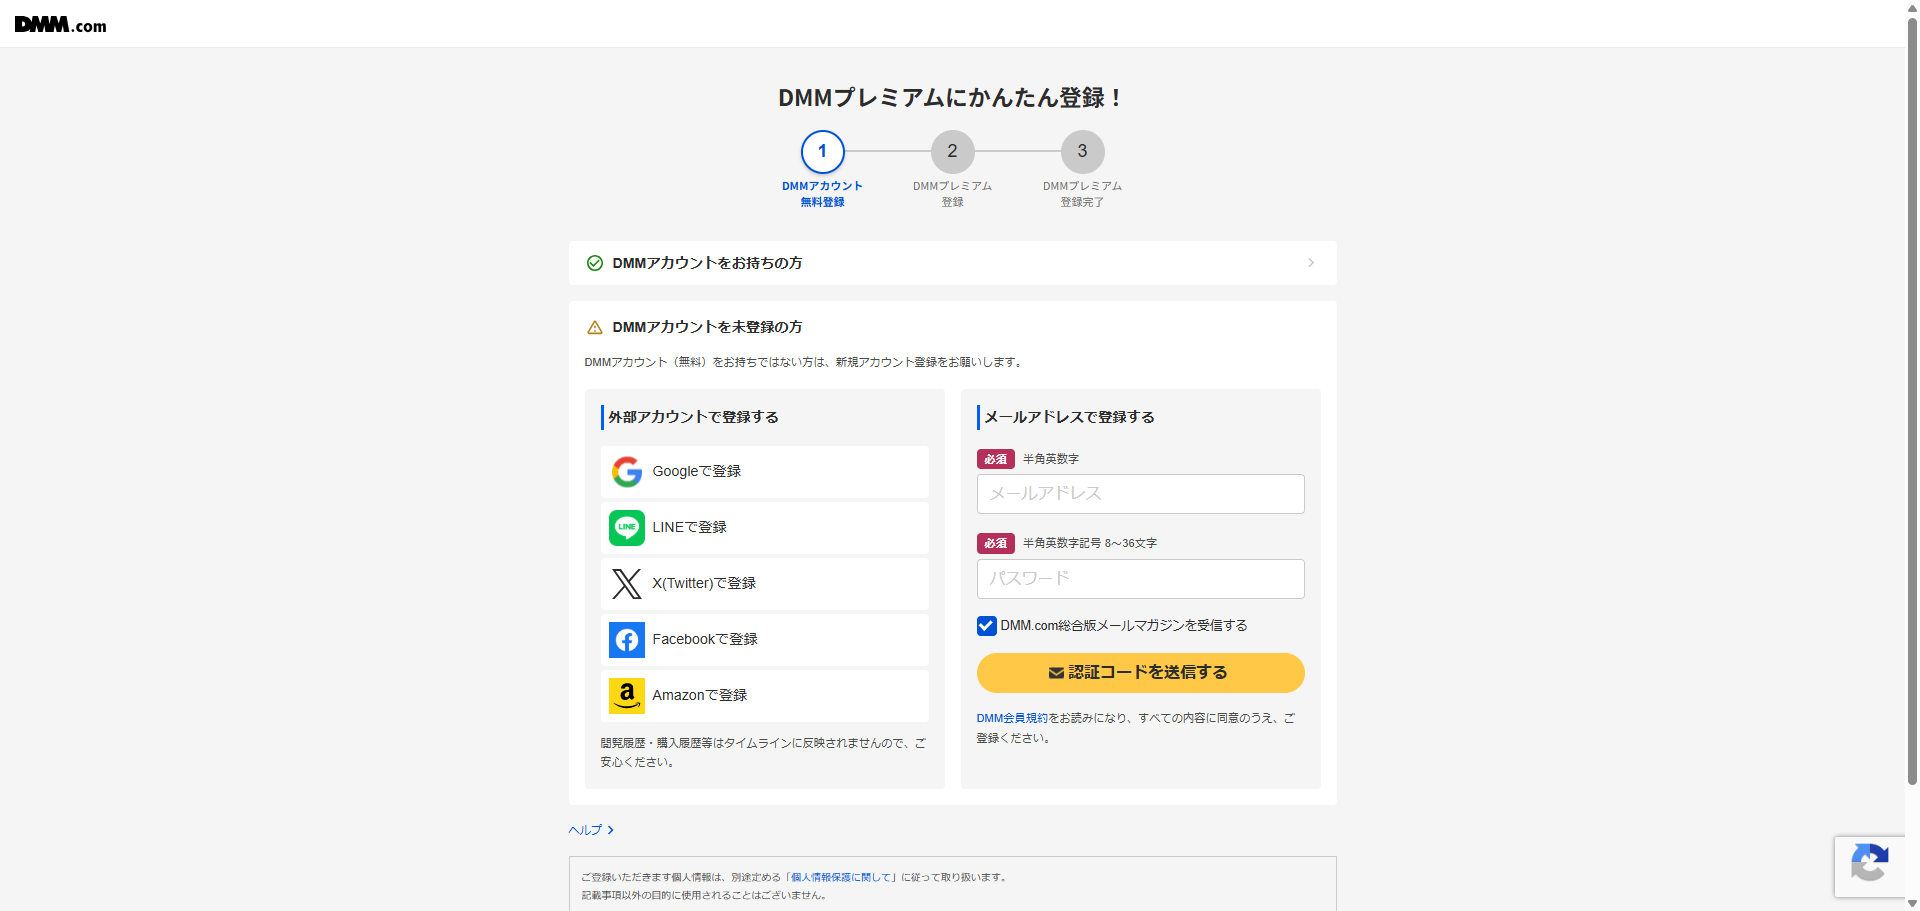Screen dimensions: 1920x911
Task: Focus the メールアドレス input field
Action: click(x=1140, y=494)
